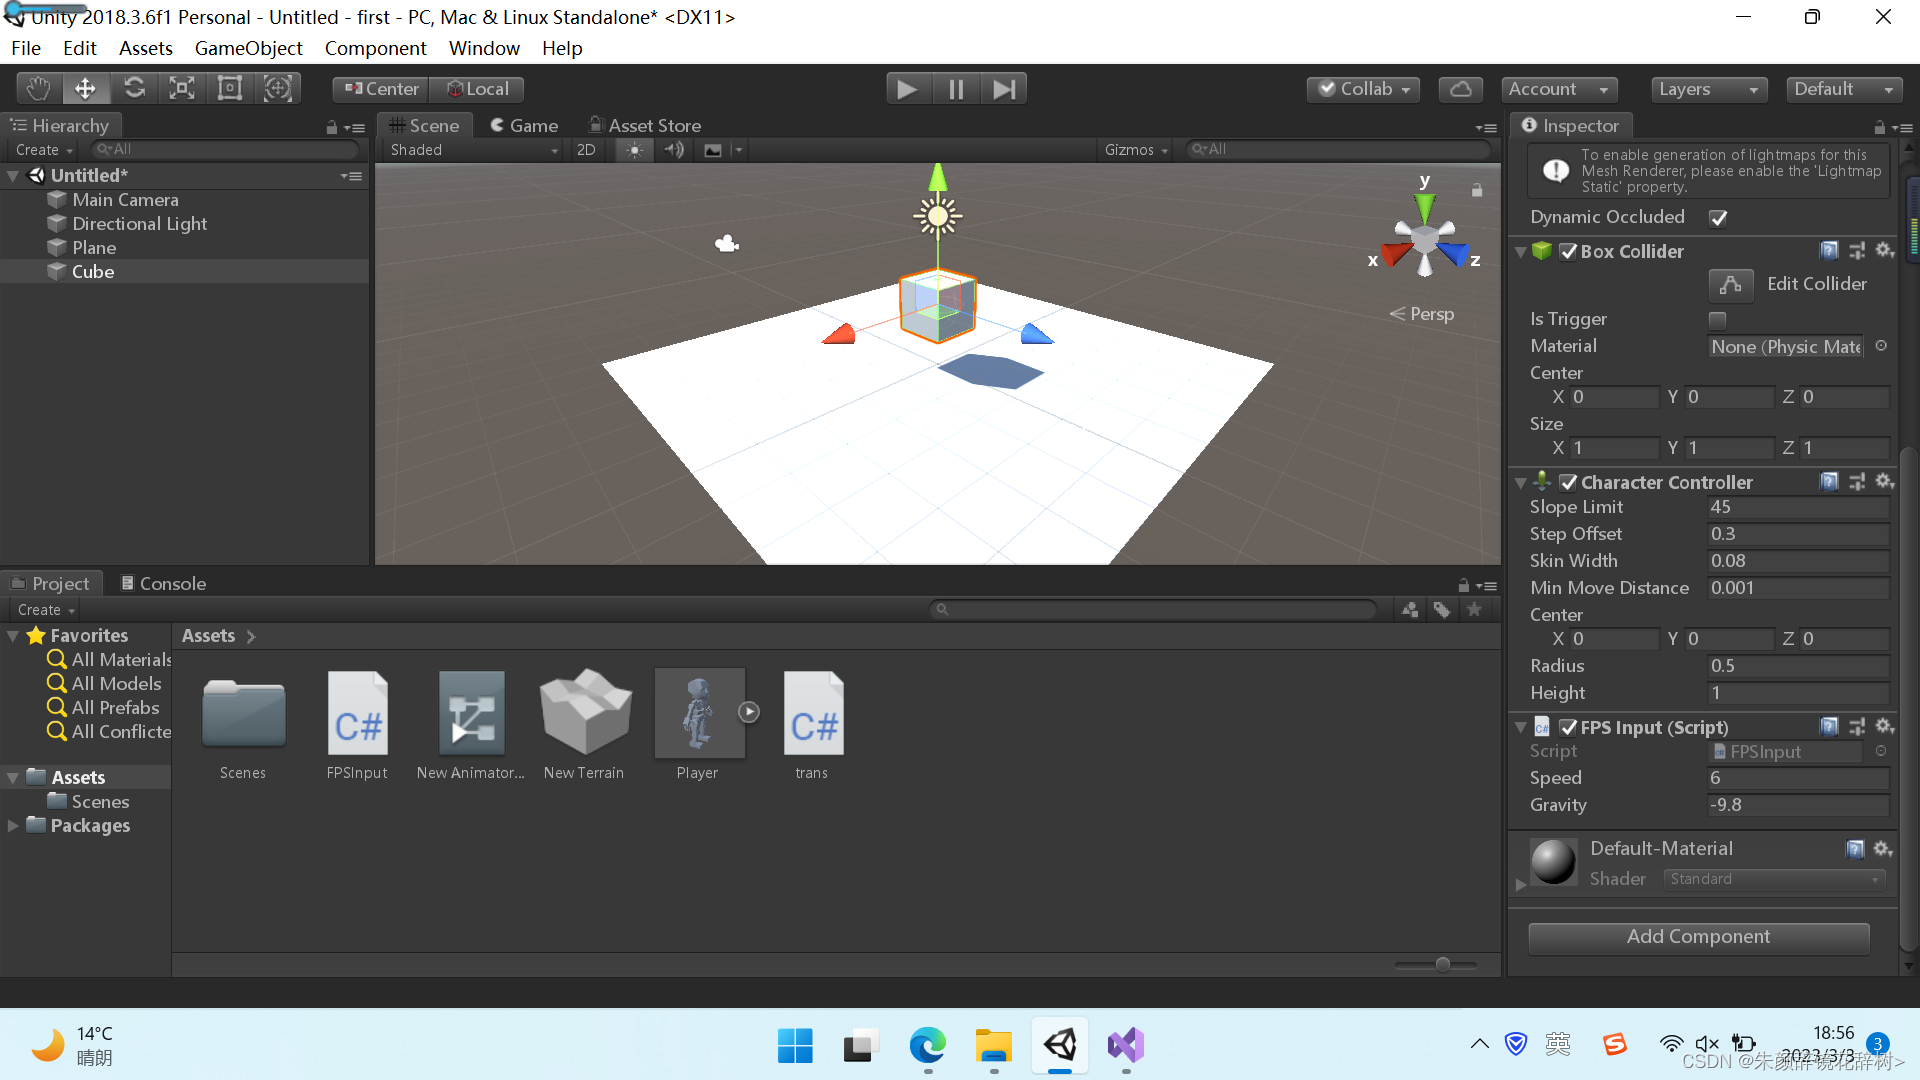Select the Rect transform tool

(x=230, y=89)
